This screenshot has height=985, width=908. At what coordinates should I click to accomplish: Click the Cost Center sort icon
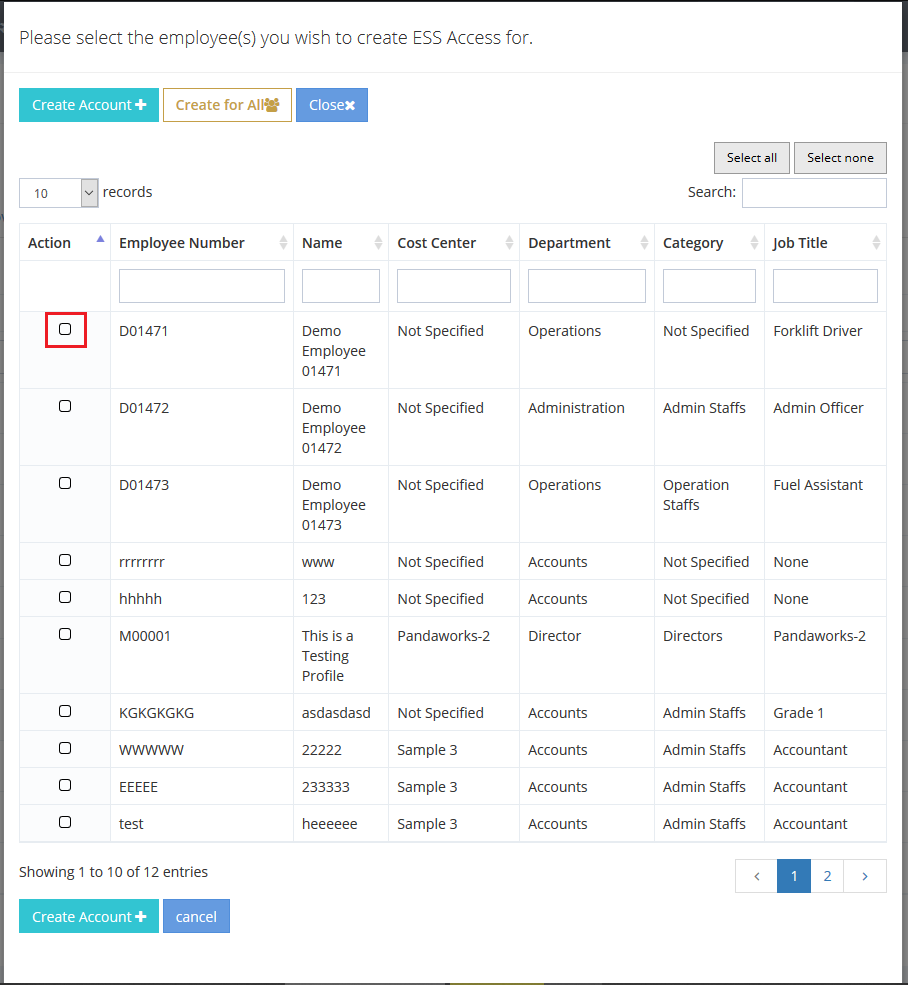pos(509,243)
